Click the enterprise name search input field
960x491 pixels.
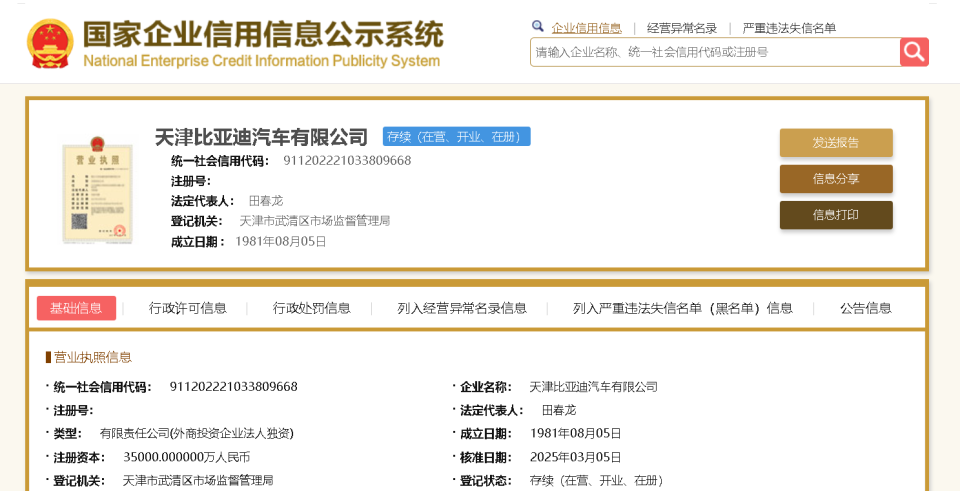coord(714,52)
